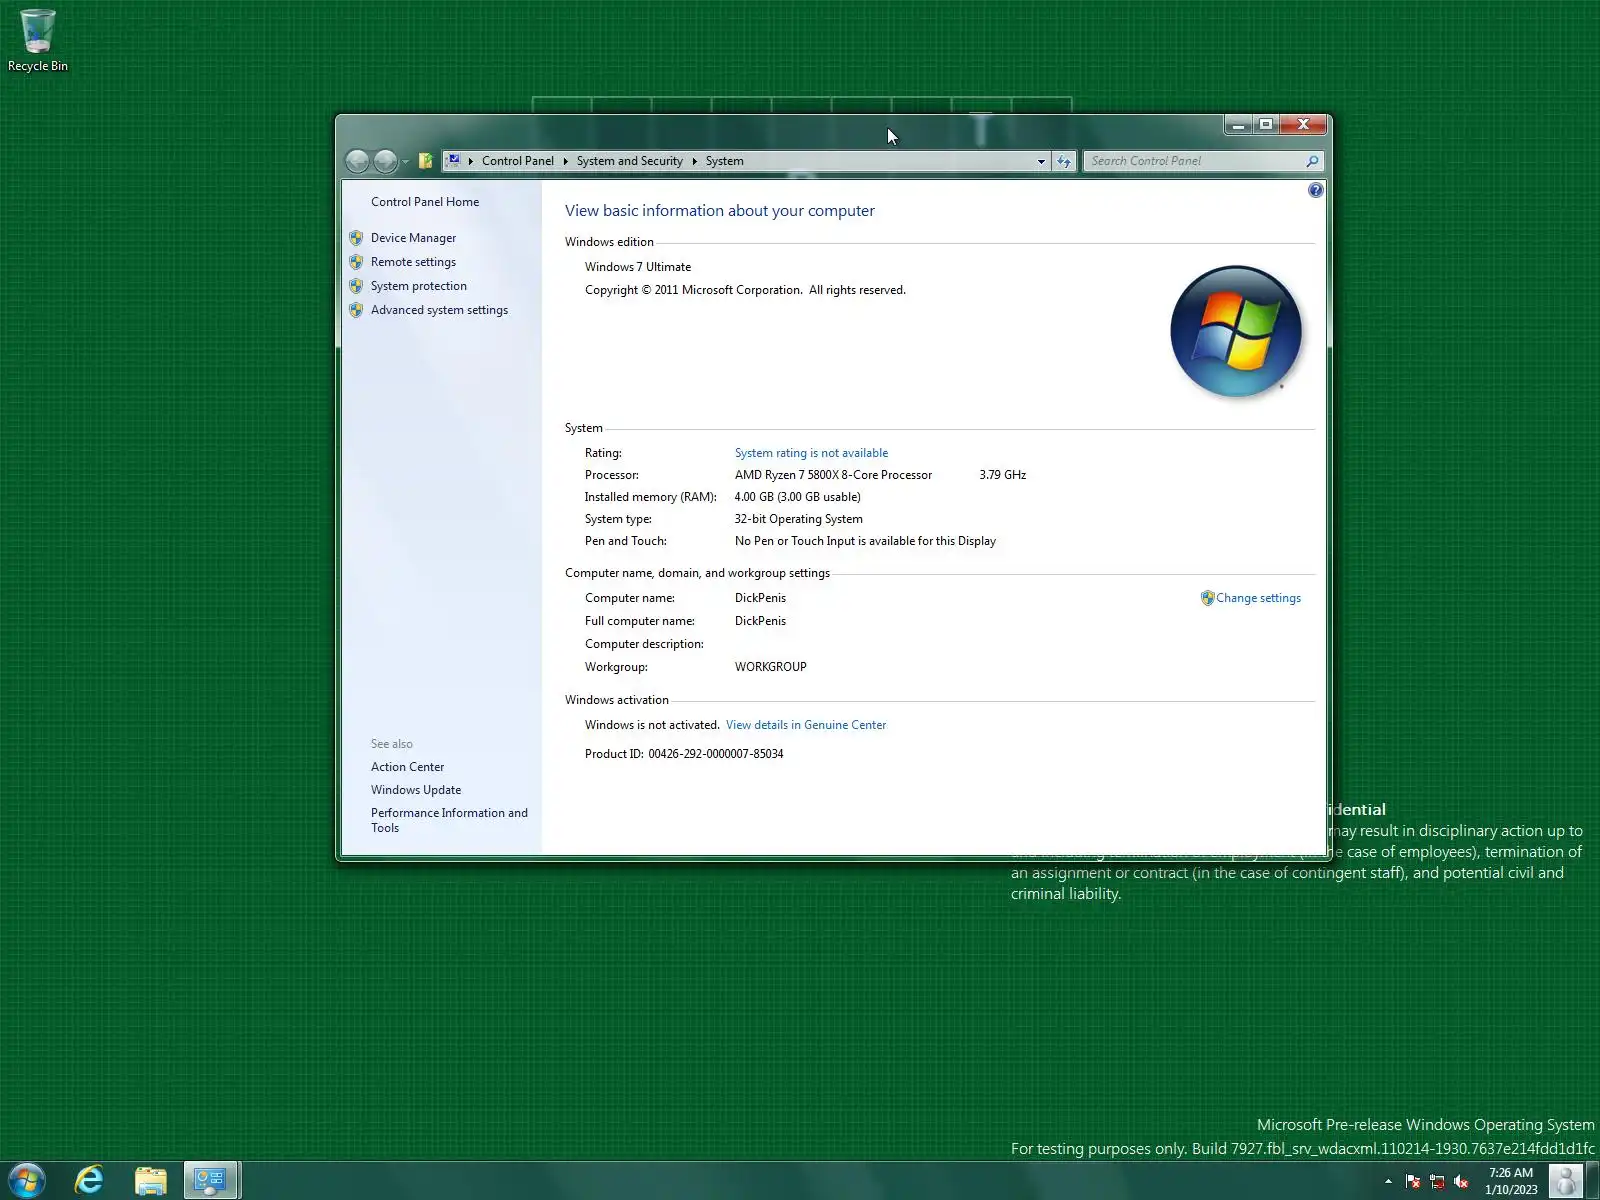Screen dimensions: 1600x1200
Task: Click the network tray icon
Action: coord(1437,1181)
